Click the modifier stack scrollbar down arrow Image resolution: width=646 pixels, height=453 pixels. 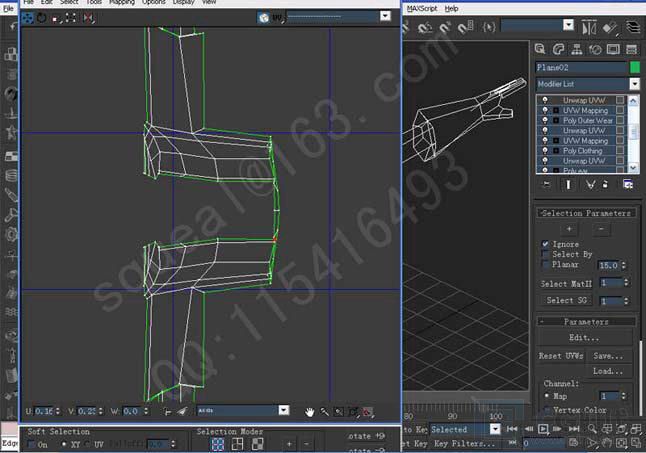[x=633, y=168]
